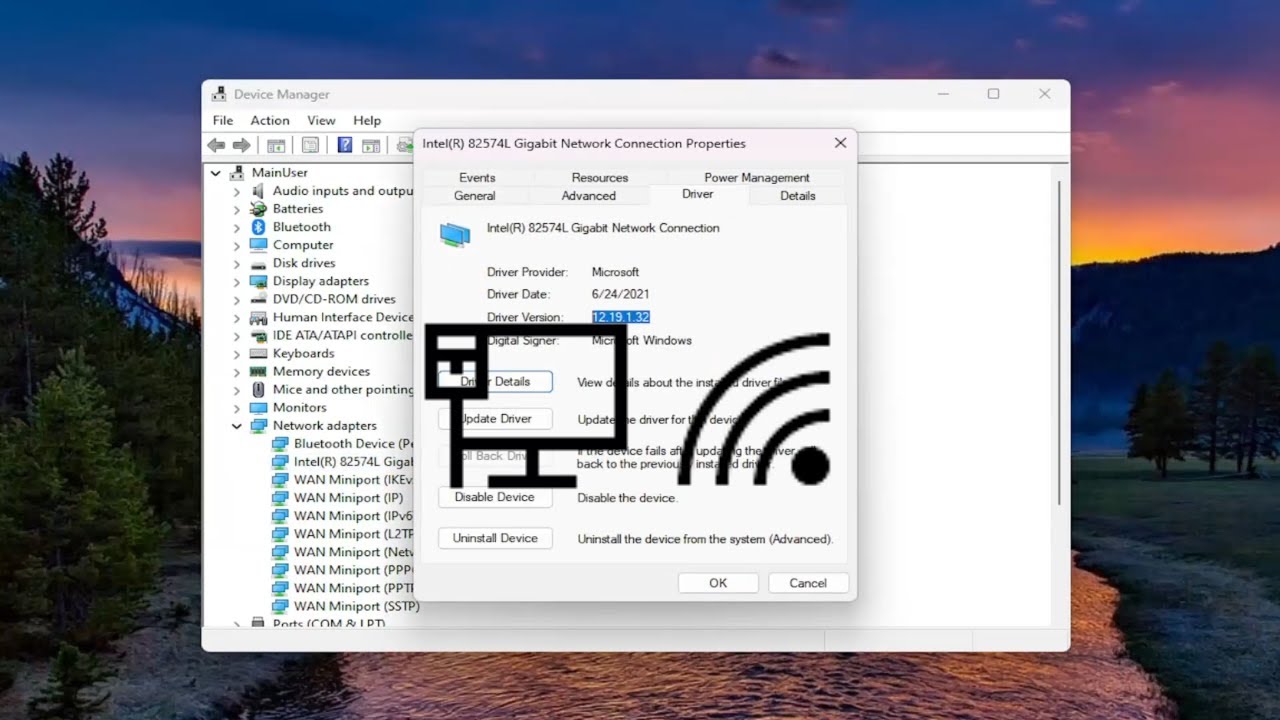Open the Action menu
The height and width of the screenshot is (720, 1280).
coord(270,120)
